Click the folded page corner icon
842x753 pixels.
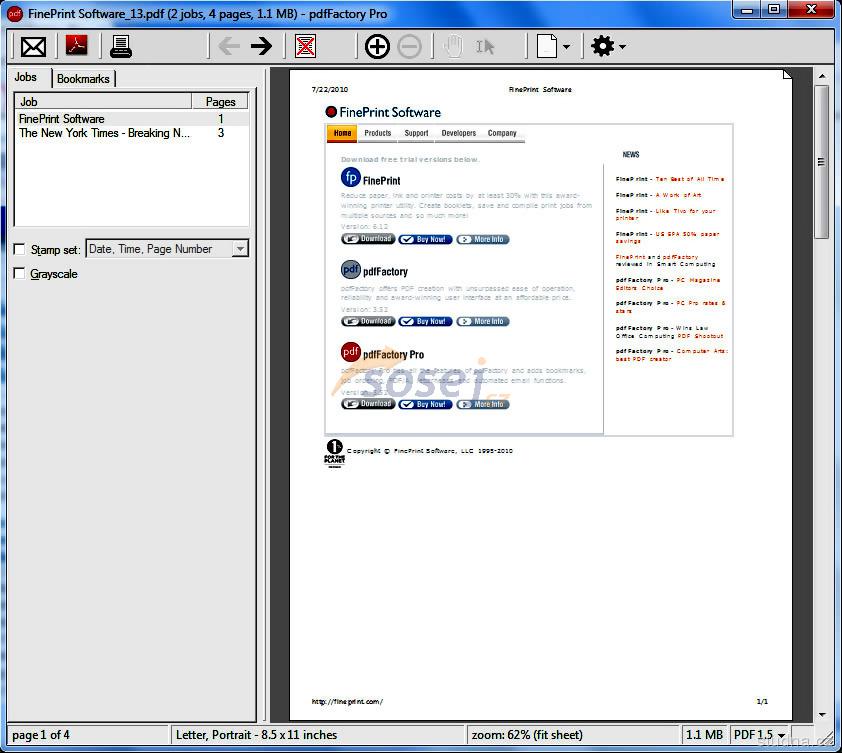(x=787, y=74)
